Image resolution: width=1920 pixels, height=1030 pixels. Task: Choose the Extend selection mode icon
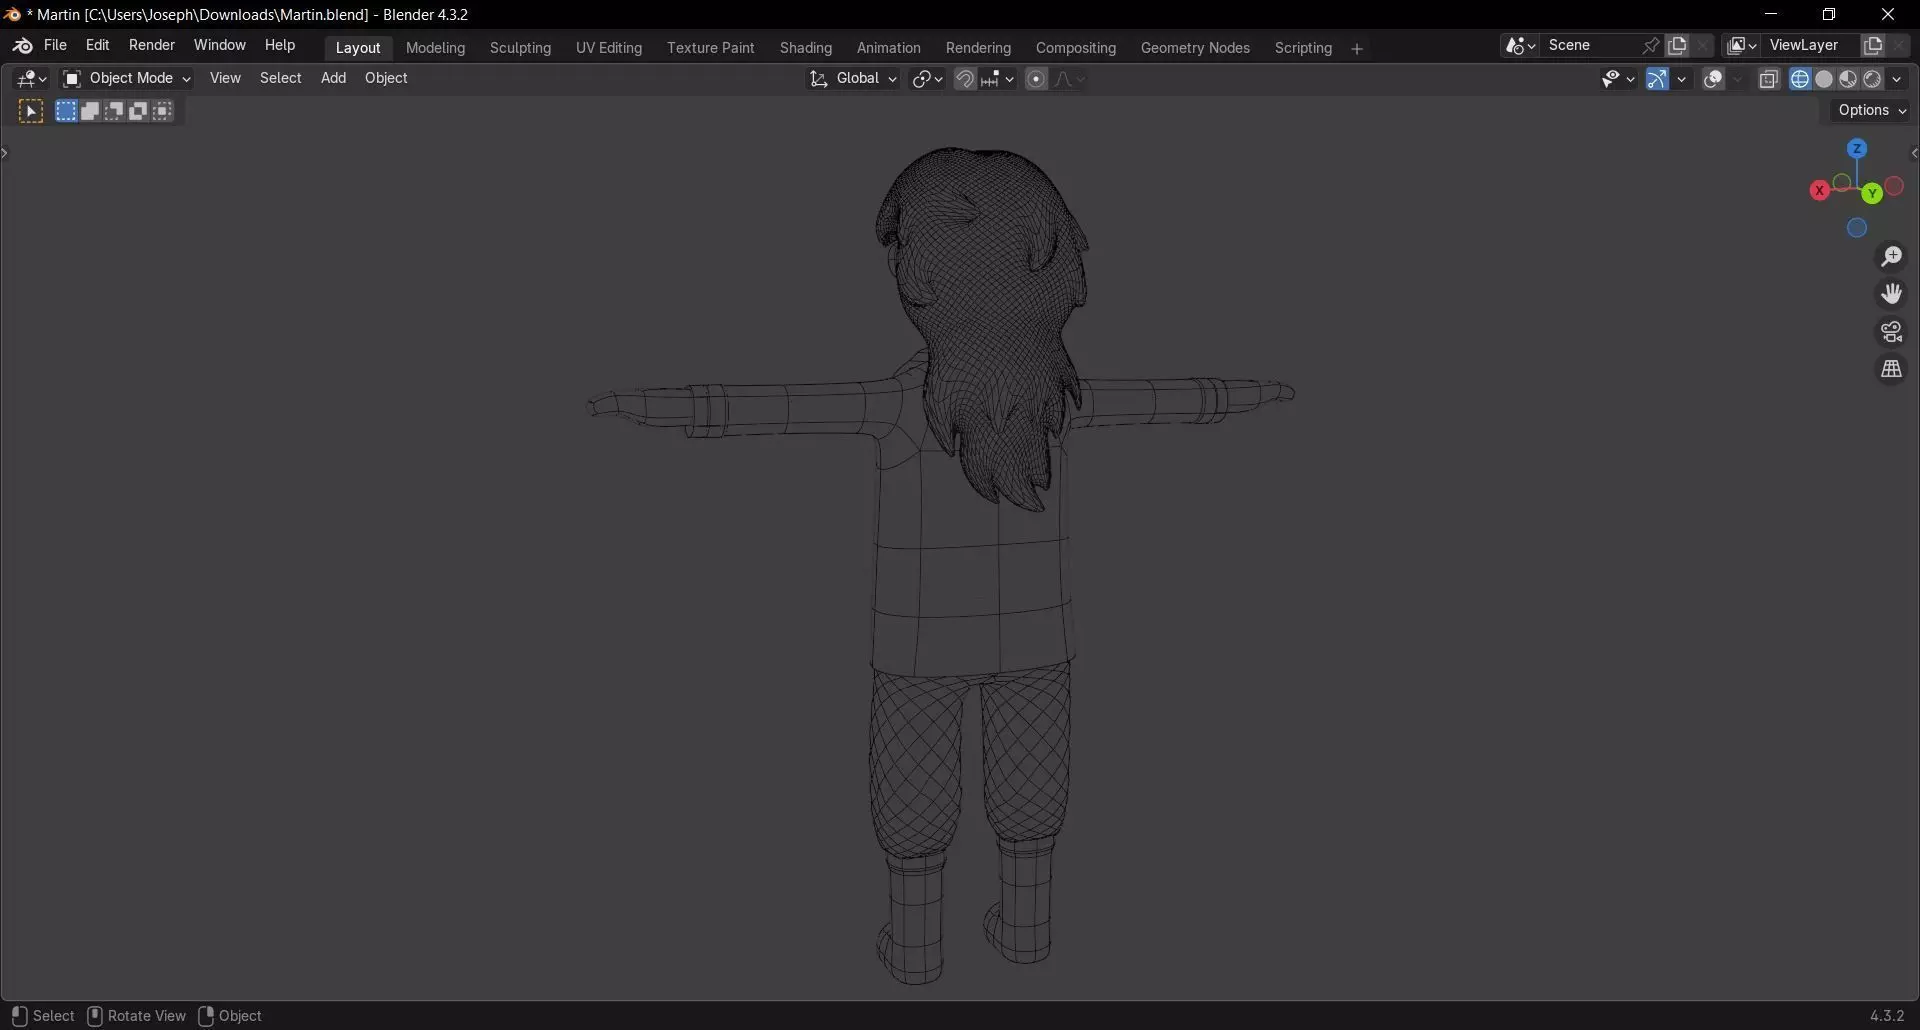point(90,111)
